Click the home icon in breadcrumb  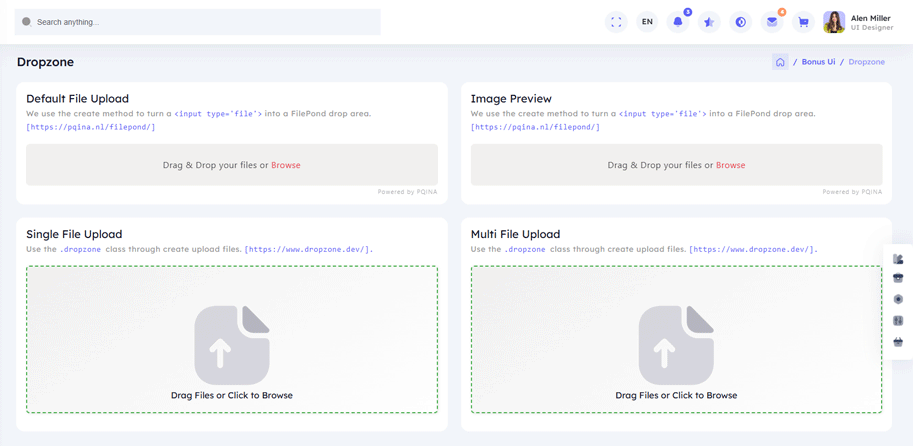[x=780, y=62]
